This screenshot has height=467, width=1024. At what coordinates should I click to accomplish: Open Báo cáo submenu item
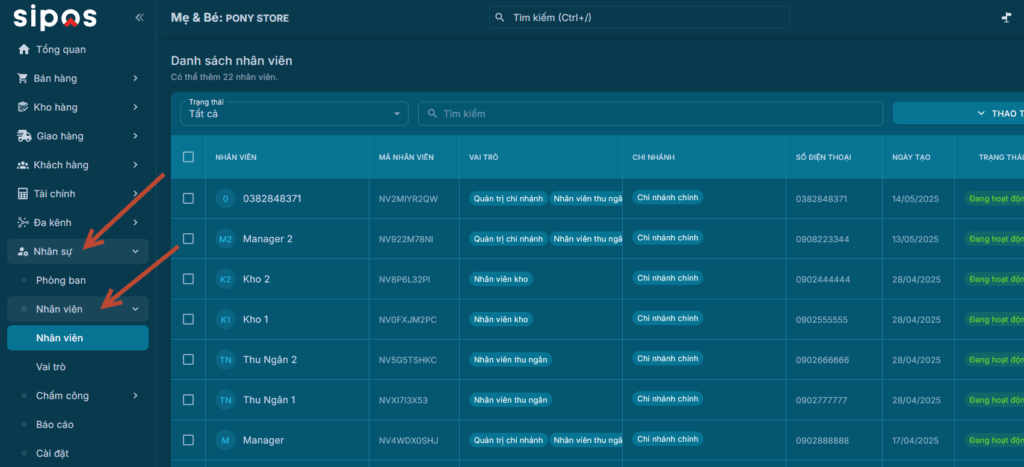pyautogui.click(x=78, y=425)
